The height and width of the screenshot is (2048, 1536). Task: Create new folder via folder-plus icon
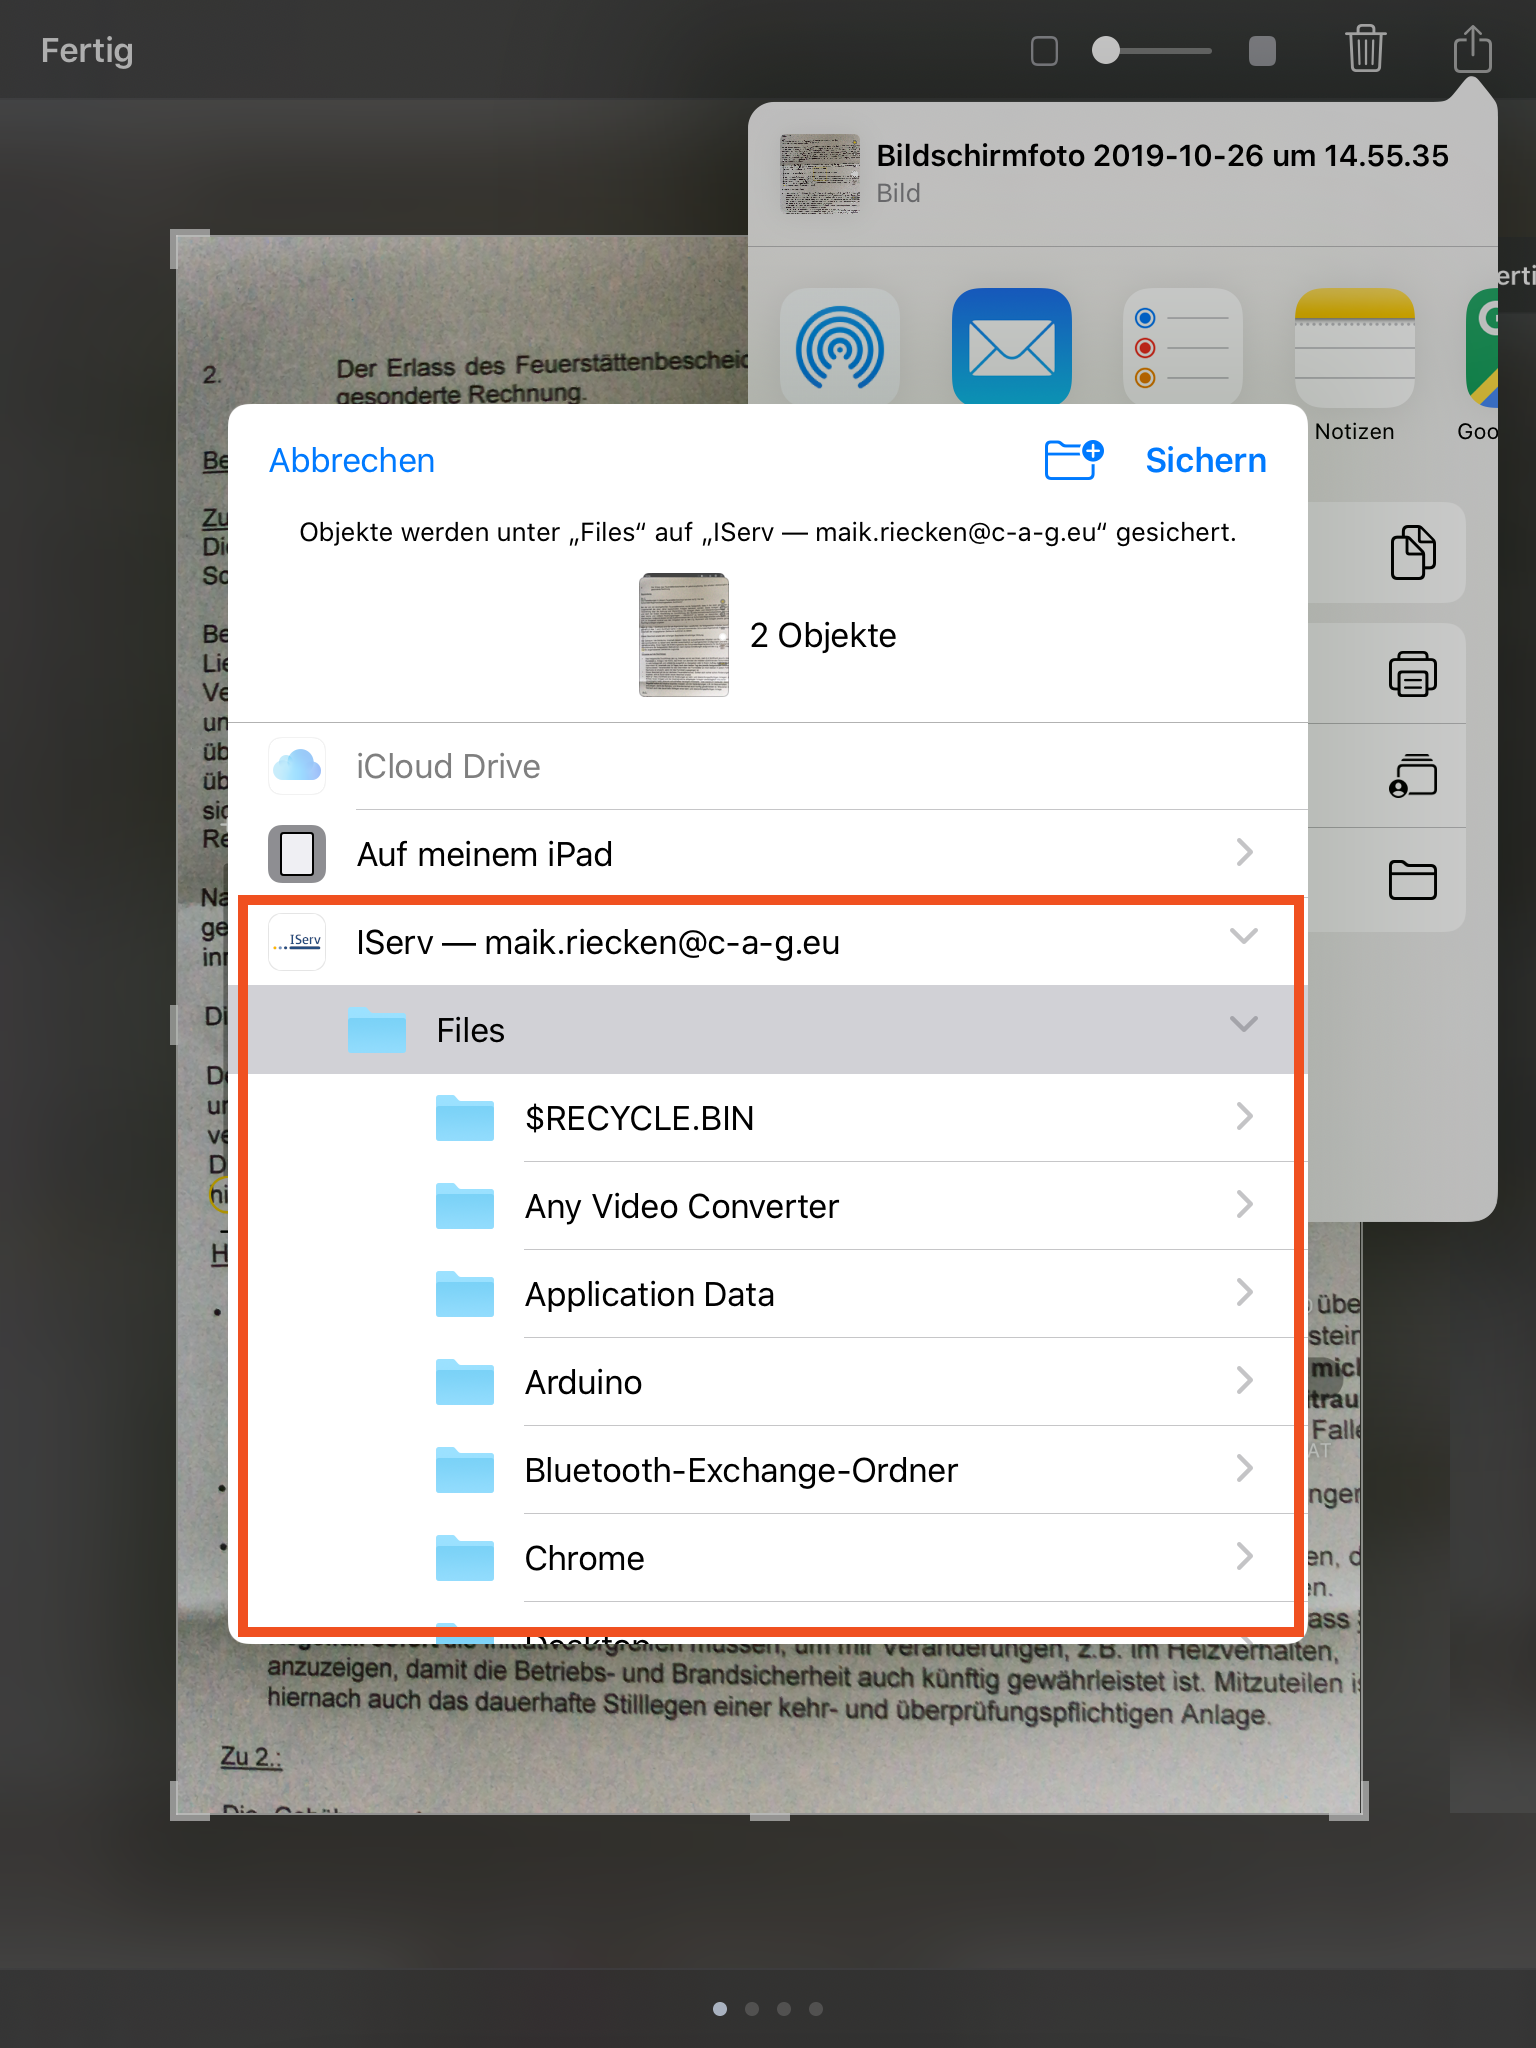point(1073,460)
